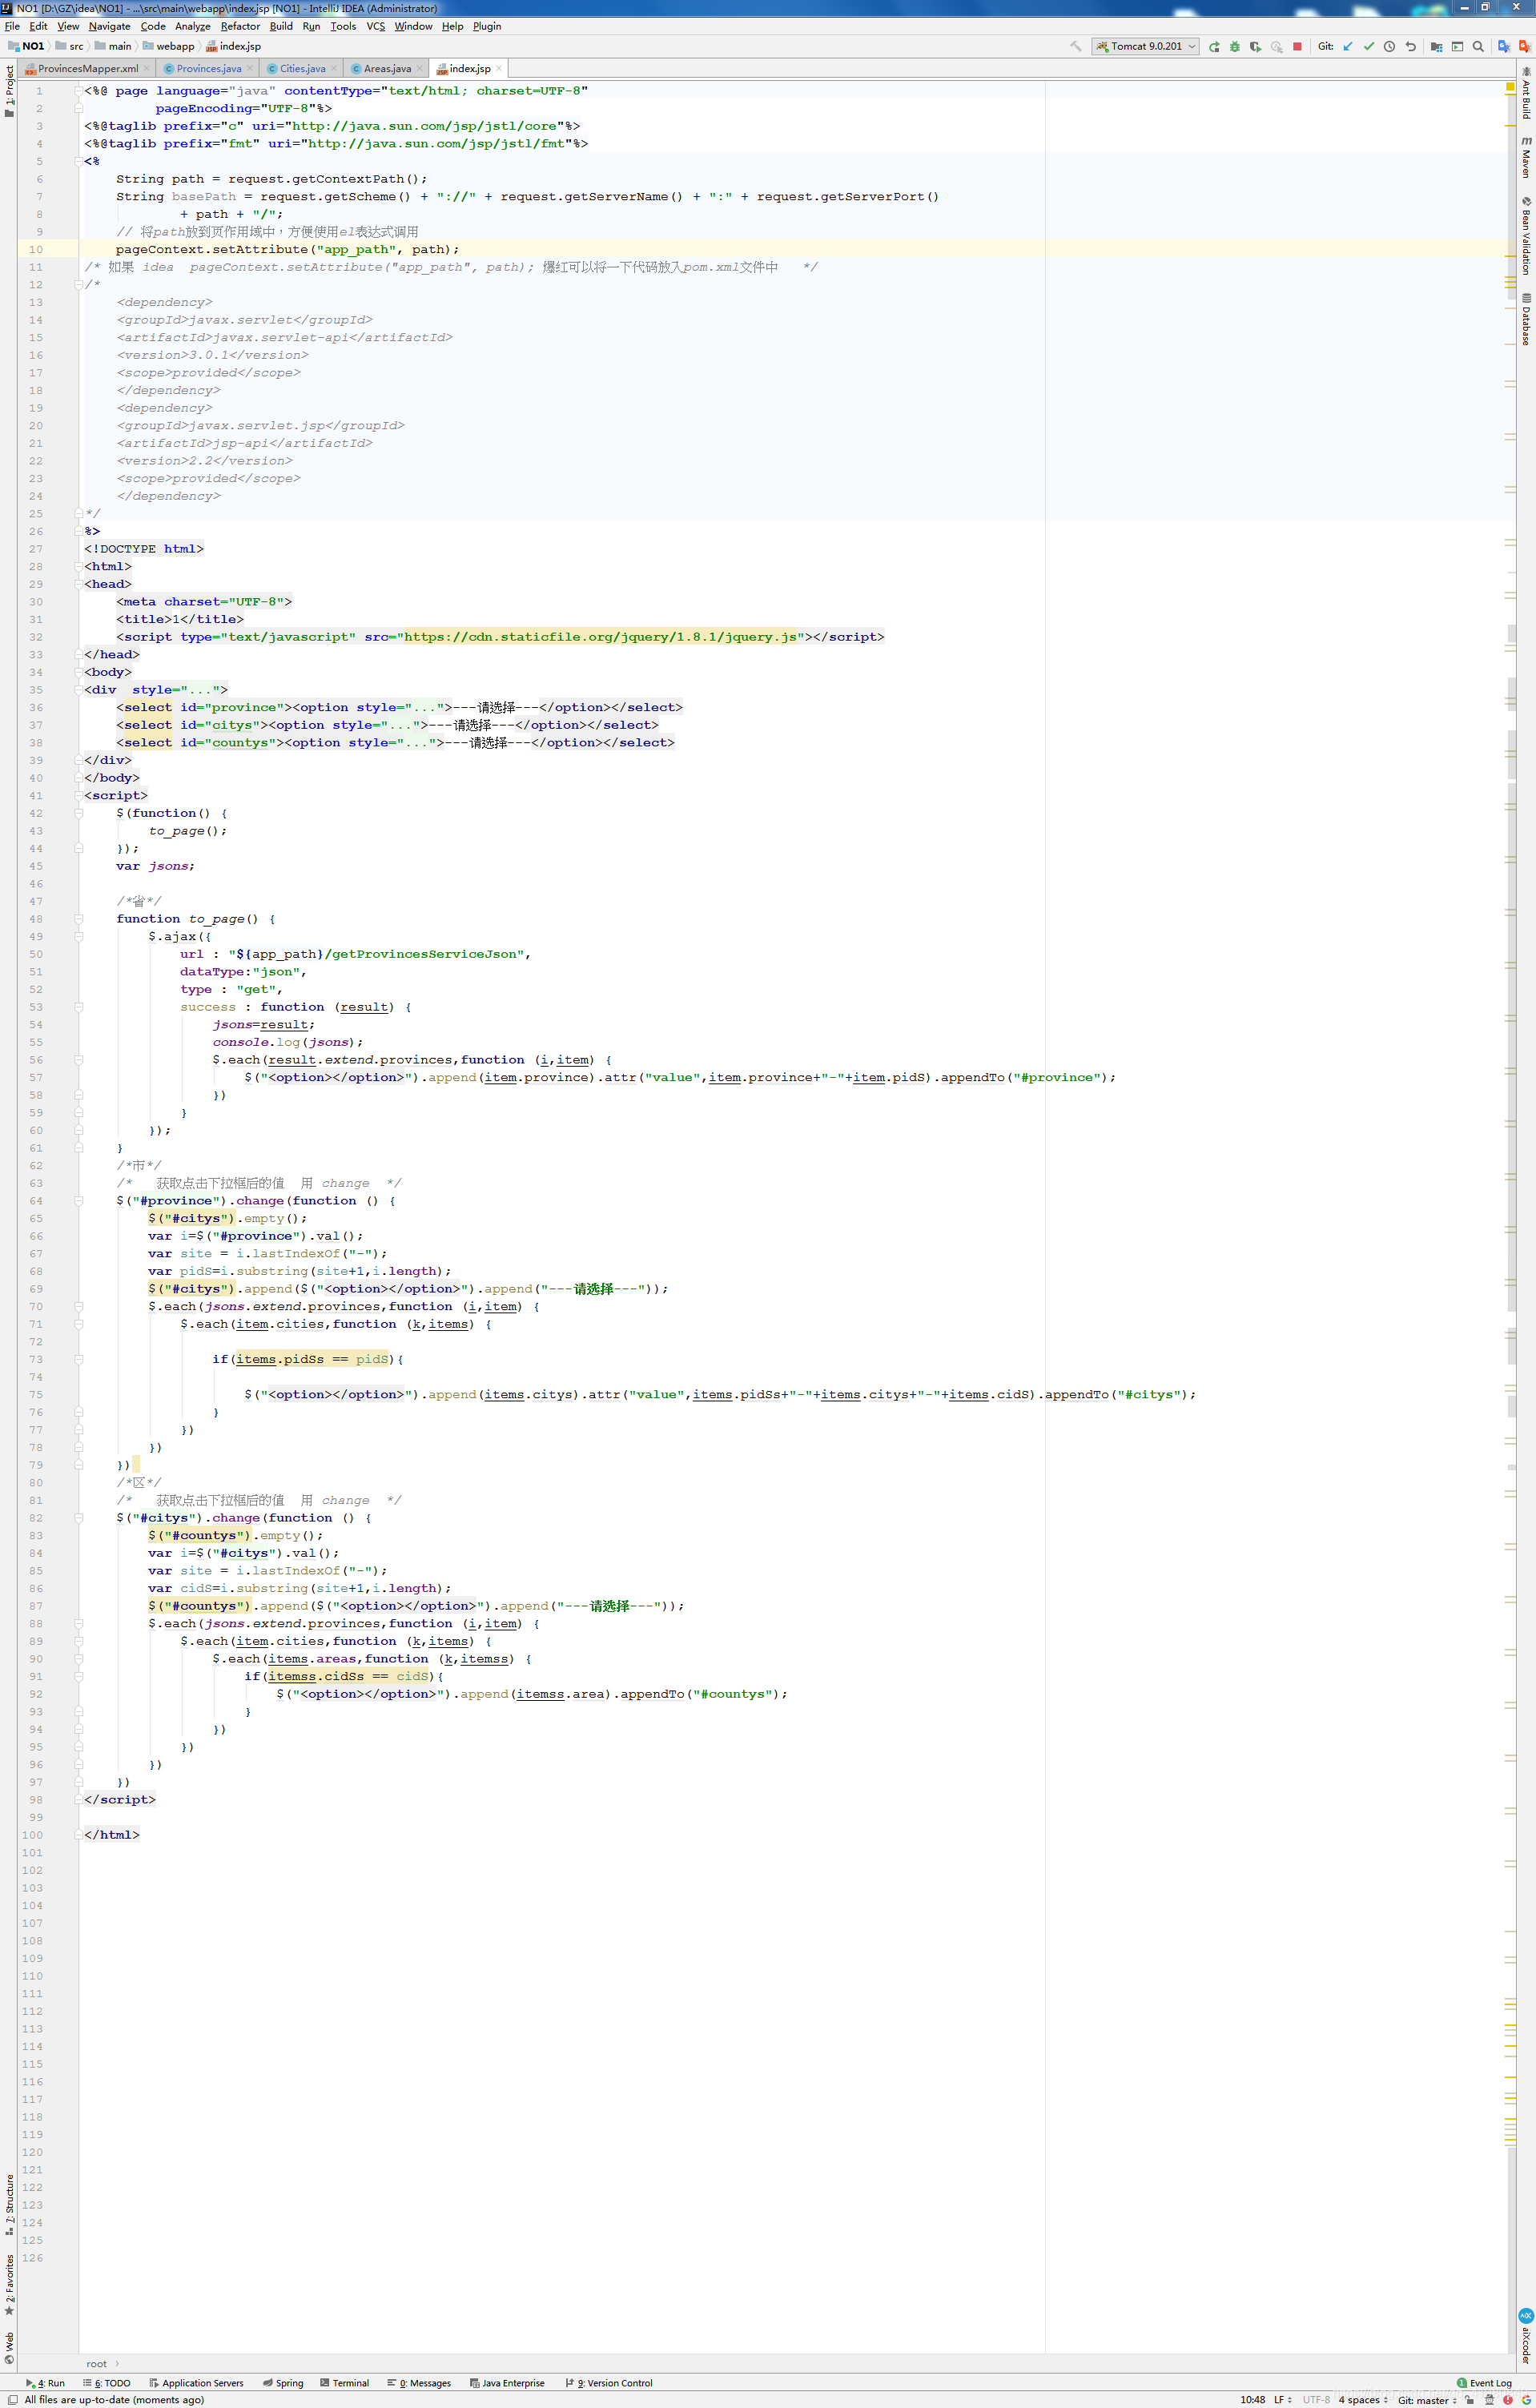Collapse the script block on line 41
Screen dimensions: 1536x2408
(x=78, y=796)
